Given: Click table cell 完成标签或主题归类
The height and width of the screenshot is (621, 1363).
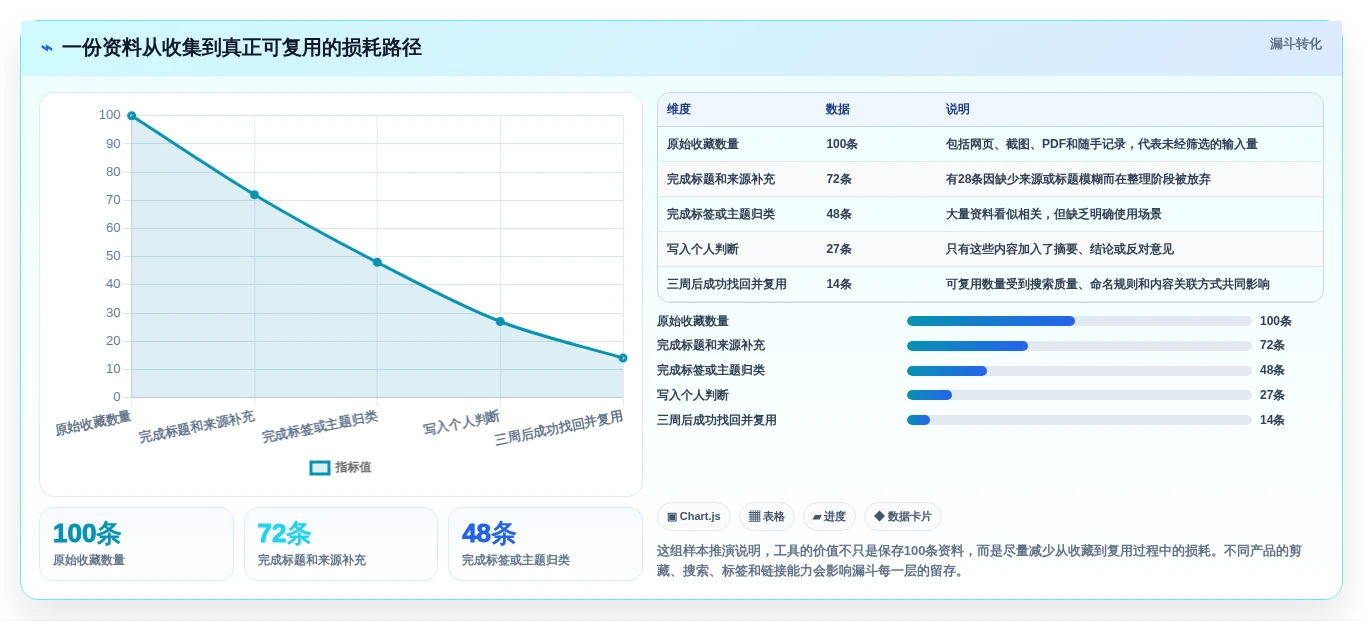Looking at the screenshot, I should (721, 214).
